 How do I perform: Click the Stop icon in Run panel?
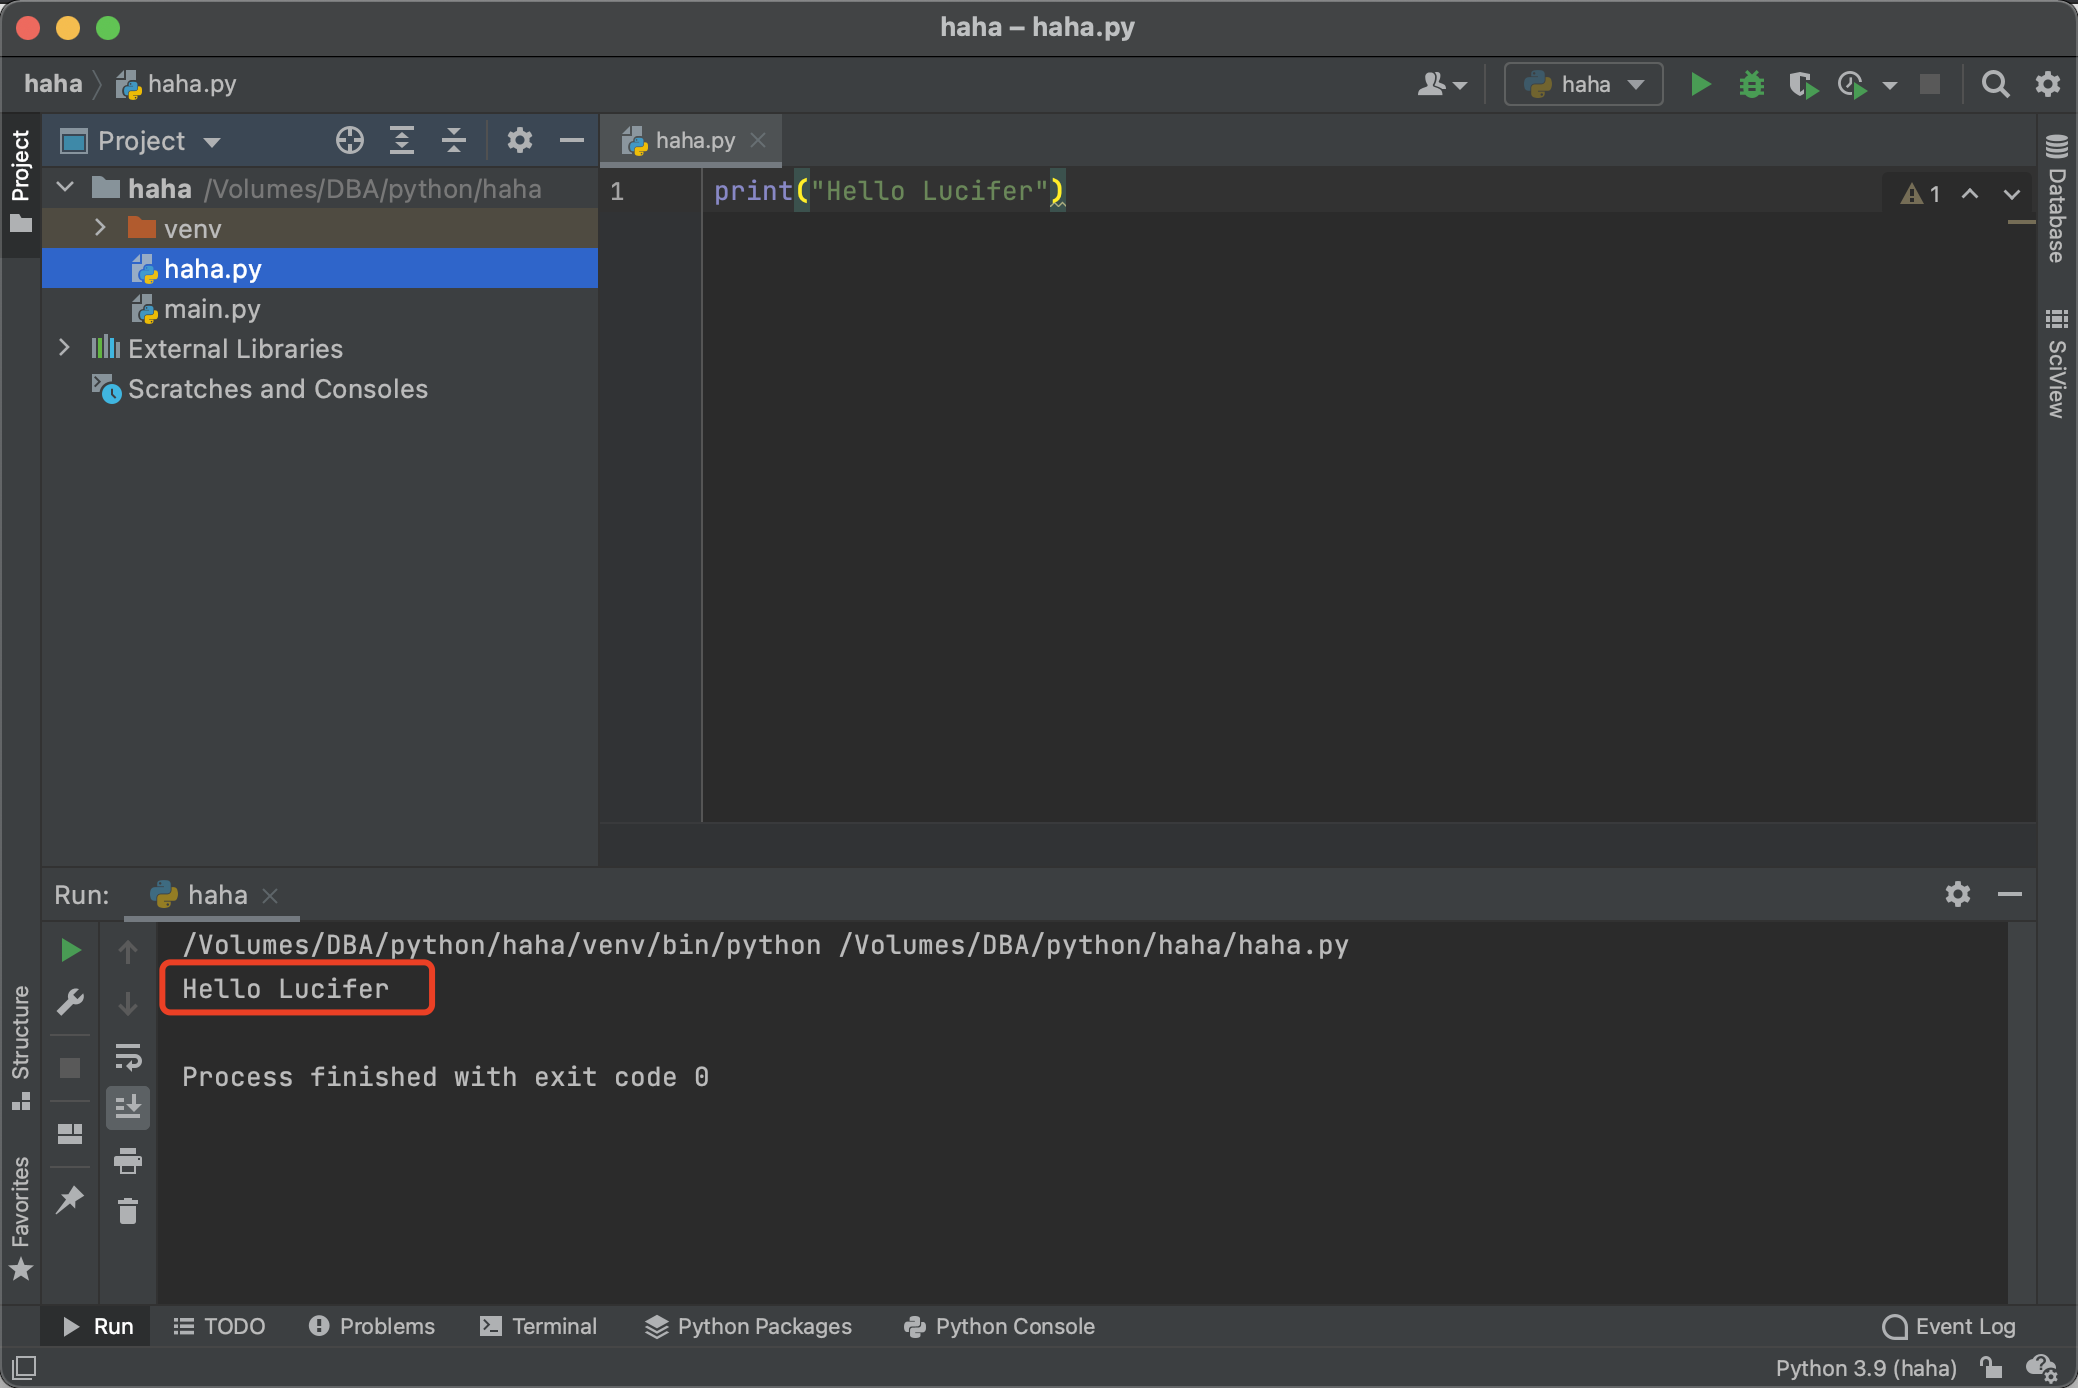point(70,1068)
